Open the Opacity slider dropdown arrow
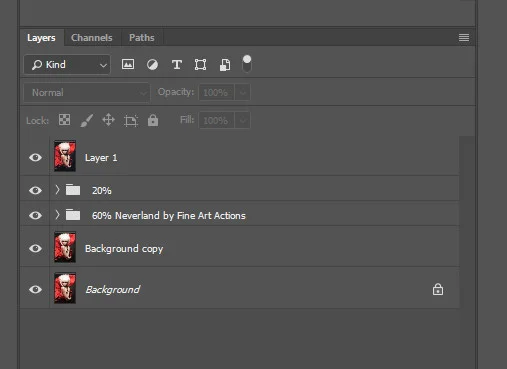Viewport: 507px width, 369px height. (x=243, y=92)
